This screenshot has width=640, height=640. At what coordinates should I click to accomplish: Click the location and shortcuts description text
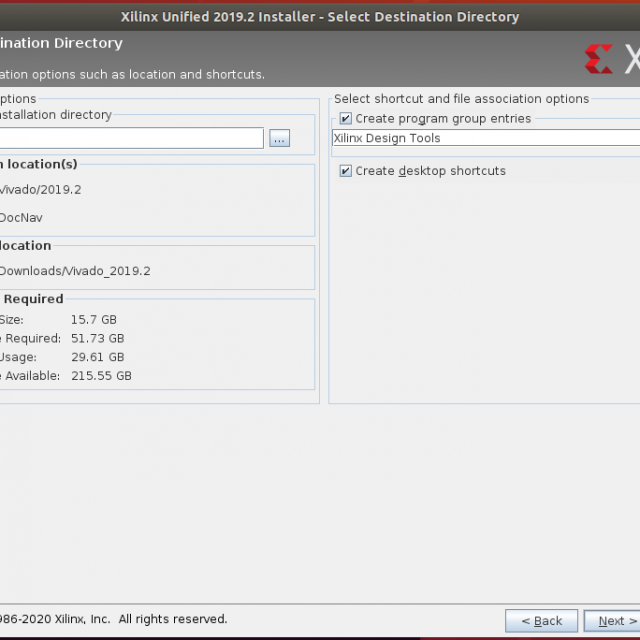132,75
